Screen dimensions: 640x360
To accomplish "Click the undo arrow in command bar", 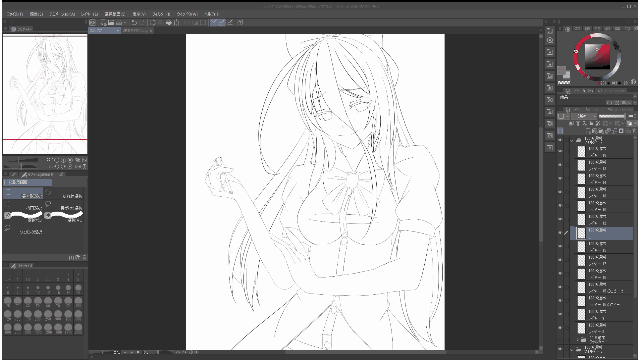I will click(x=134, y=22).
